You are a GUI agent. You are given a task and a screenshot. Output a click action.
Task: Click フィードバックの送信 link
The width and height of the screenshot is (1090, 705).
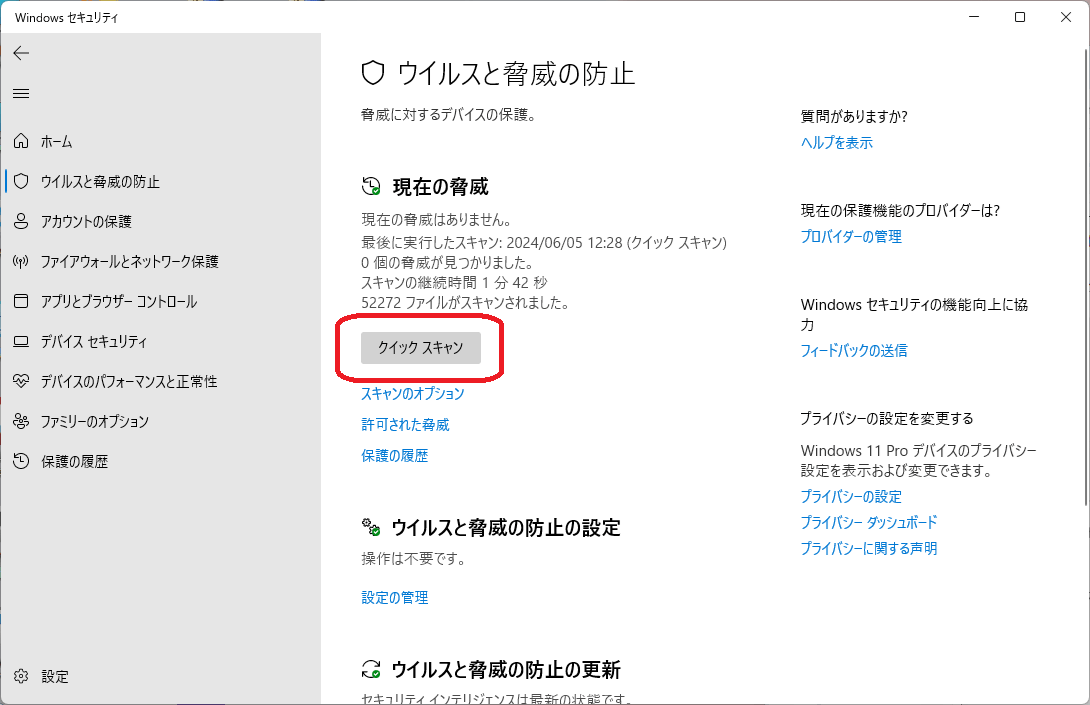pos(854,350)
